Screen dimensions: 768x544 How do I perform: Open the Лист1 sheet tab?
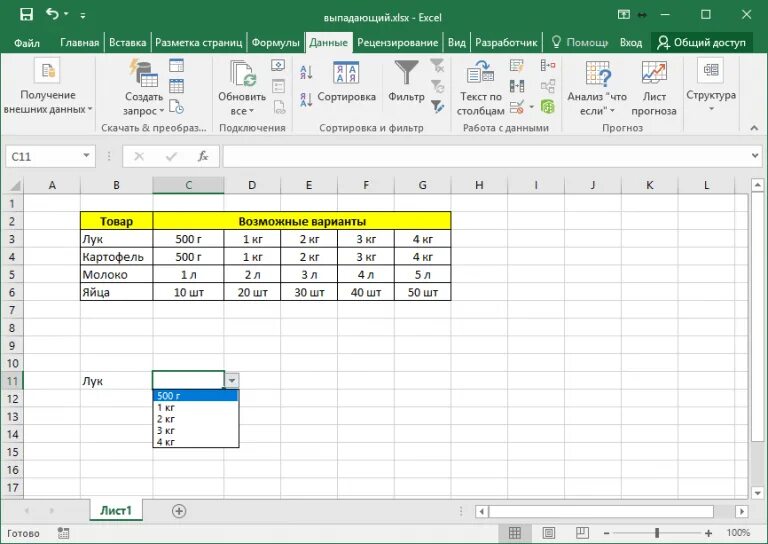click(116, 511)
